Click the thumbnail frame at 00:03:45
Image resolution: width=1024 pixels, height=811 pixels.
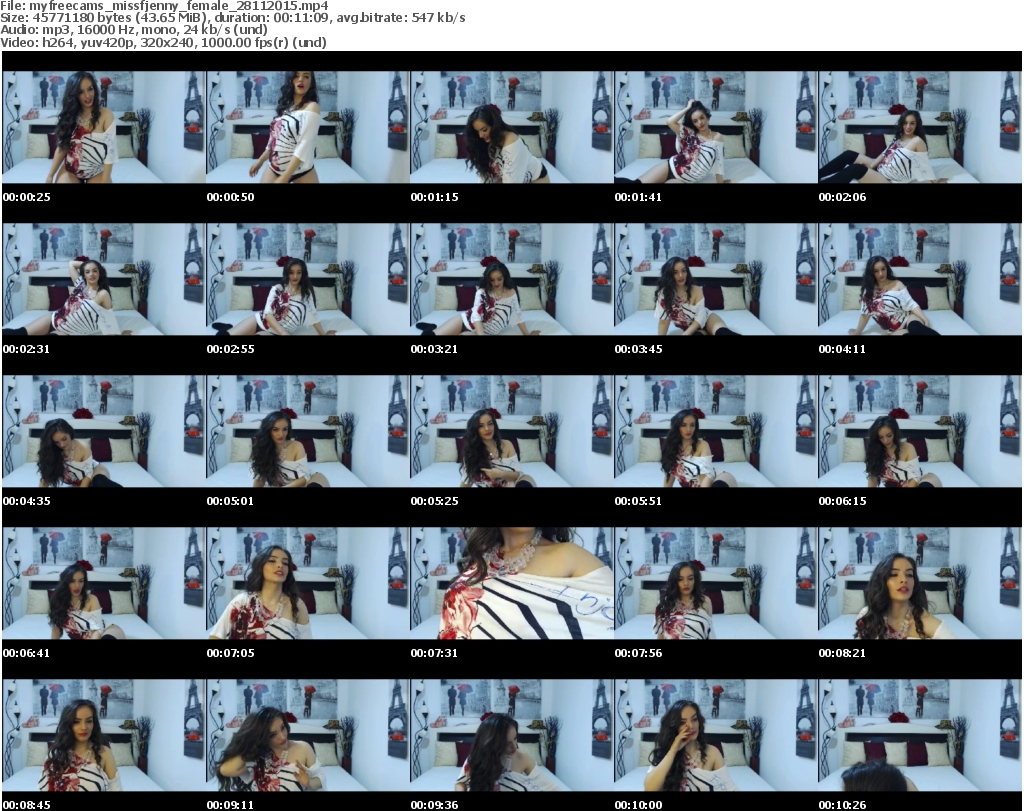point(716,279)
